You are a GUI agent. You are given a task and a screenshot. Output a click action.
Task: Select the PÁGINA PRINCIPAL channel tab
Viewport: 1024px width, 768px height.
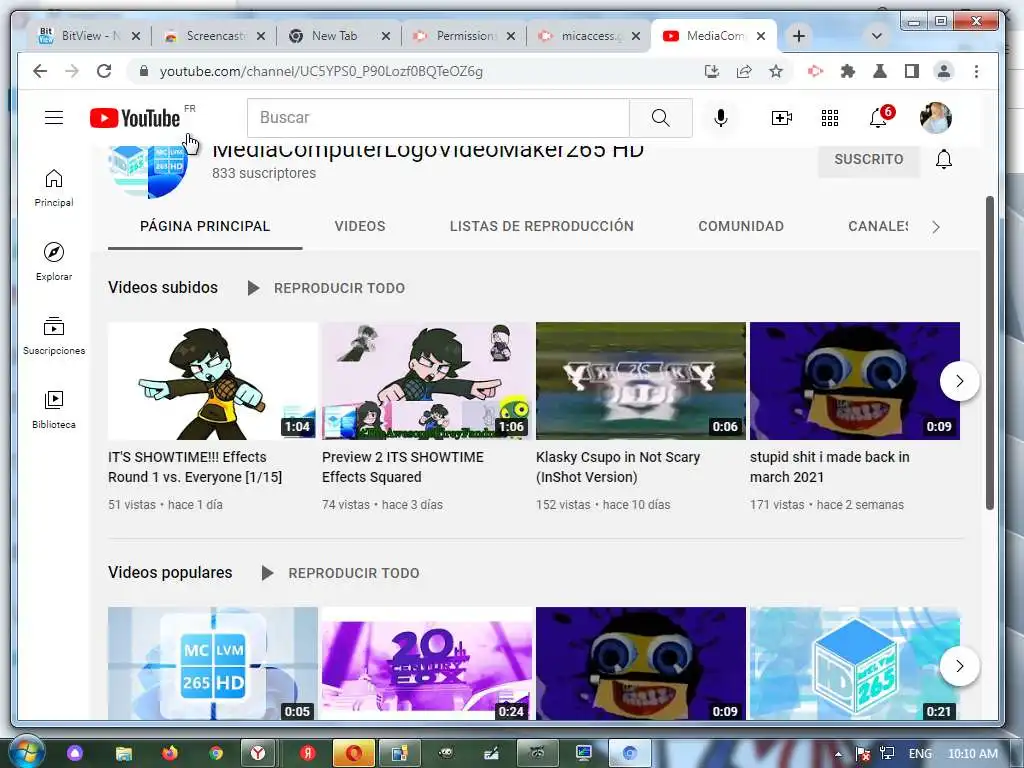205,226
